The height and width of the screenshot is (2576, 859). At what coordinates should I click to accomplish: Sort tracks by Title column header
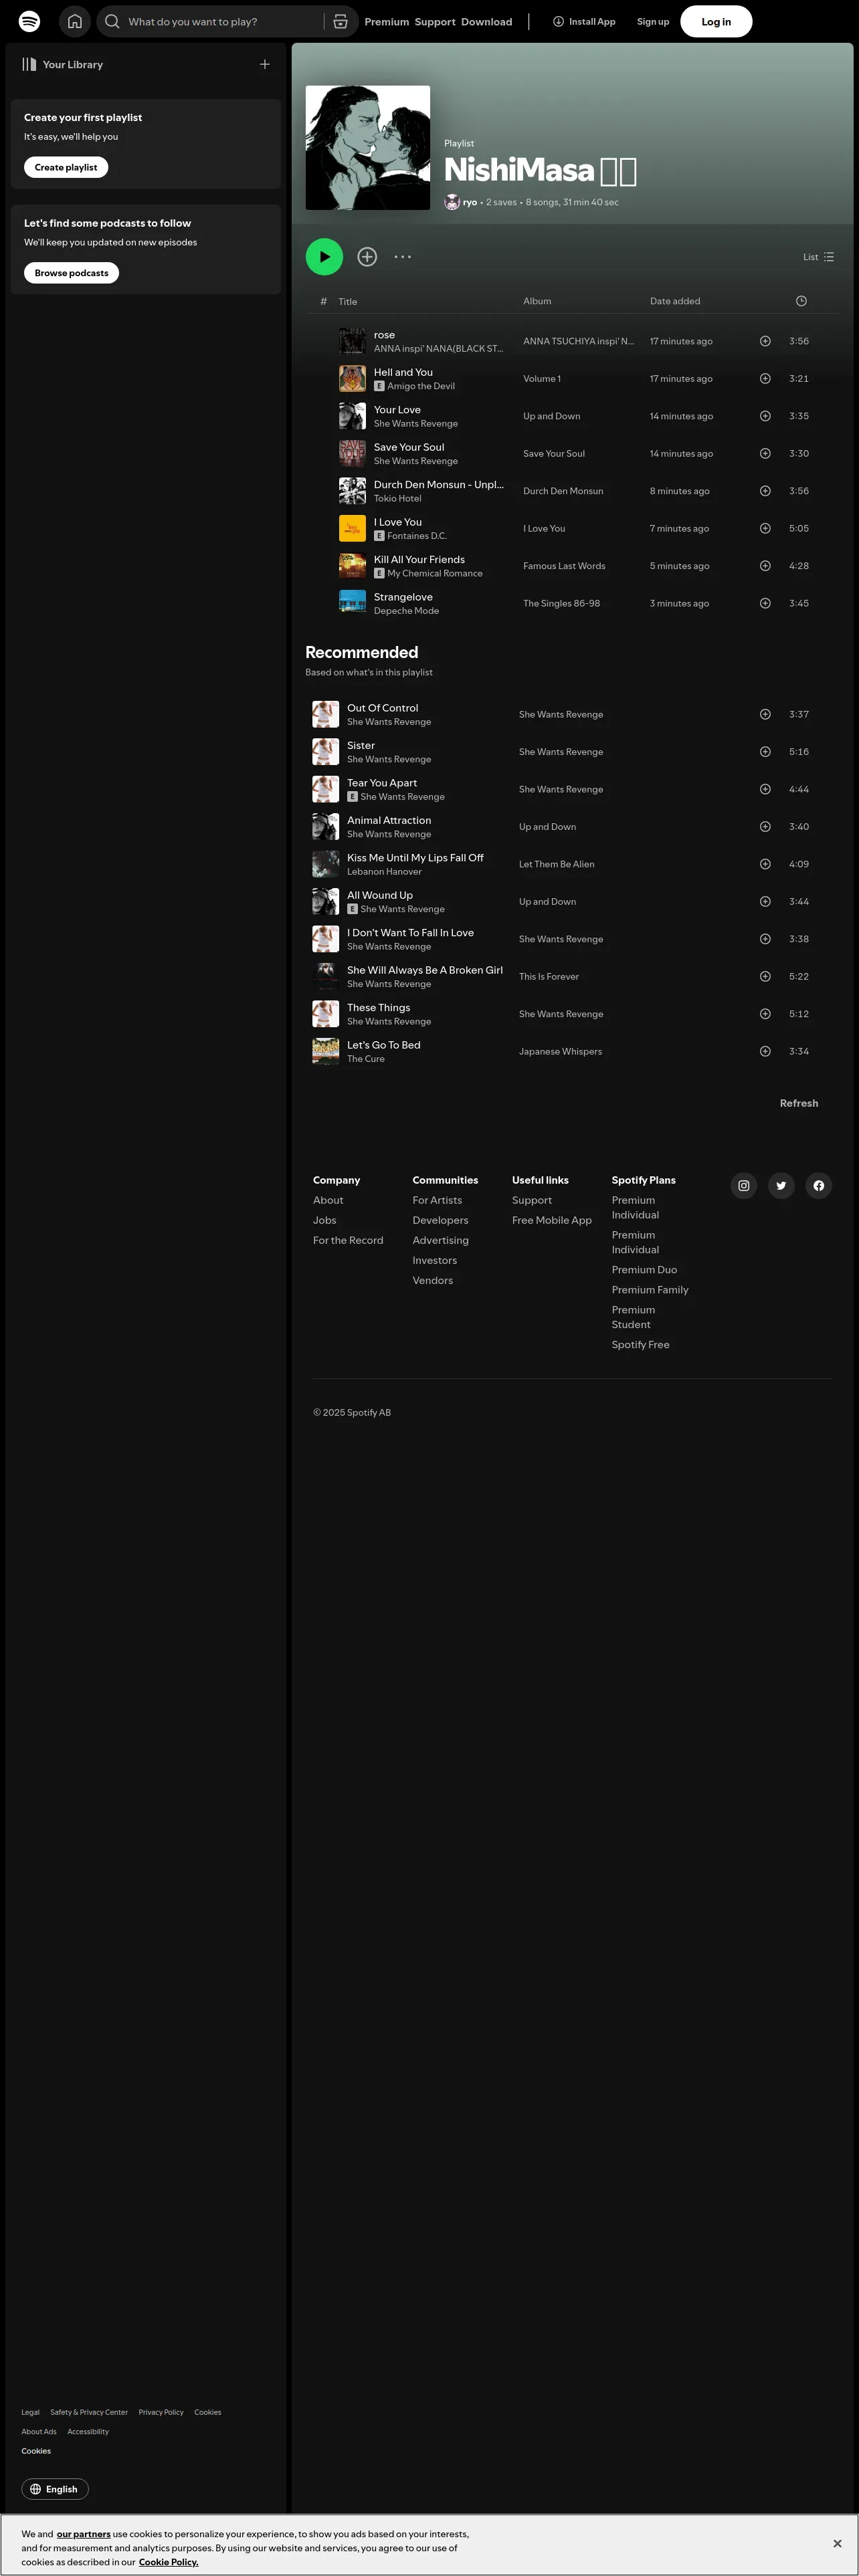347,301
